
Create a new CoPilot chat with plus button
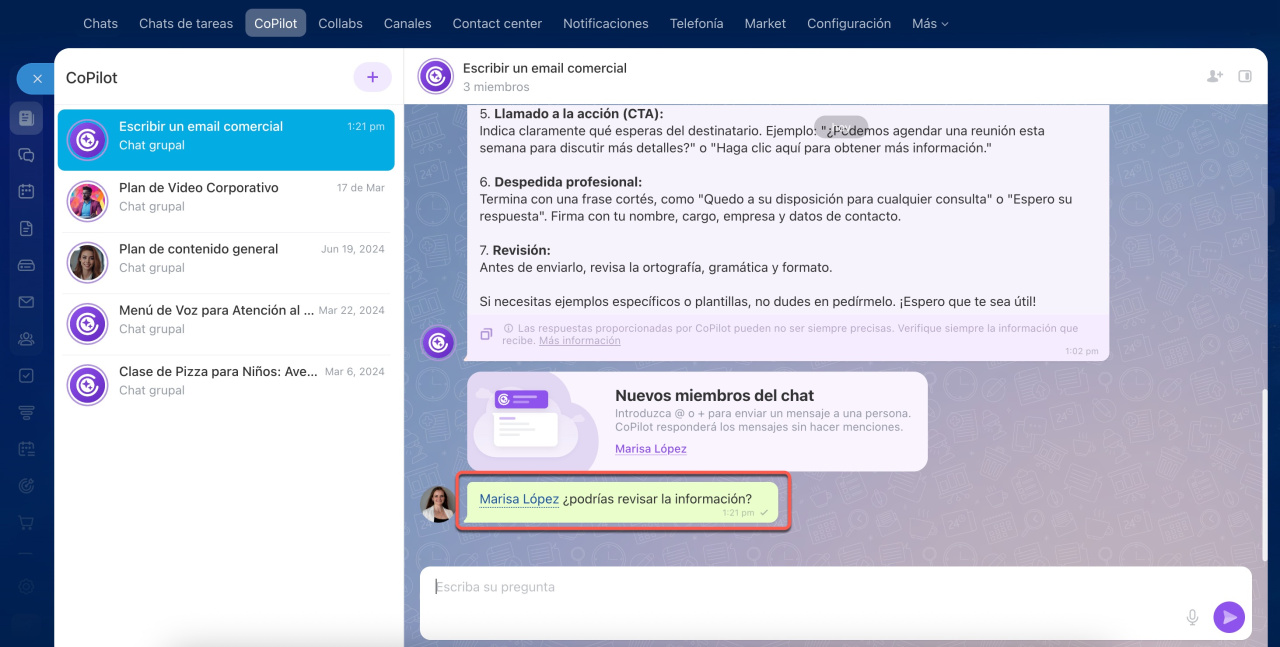tap(372, 77)
